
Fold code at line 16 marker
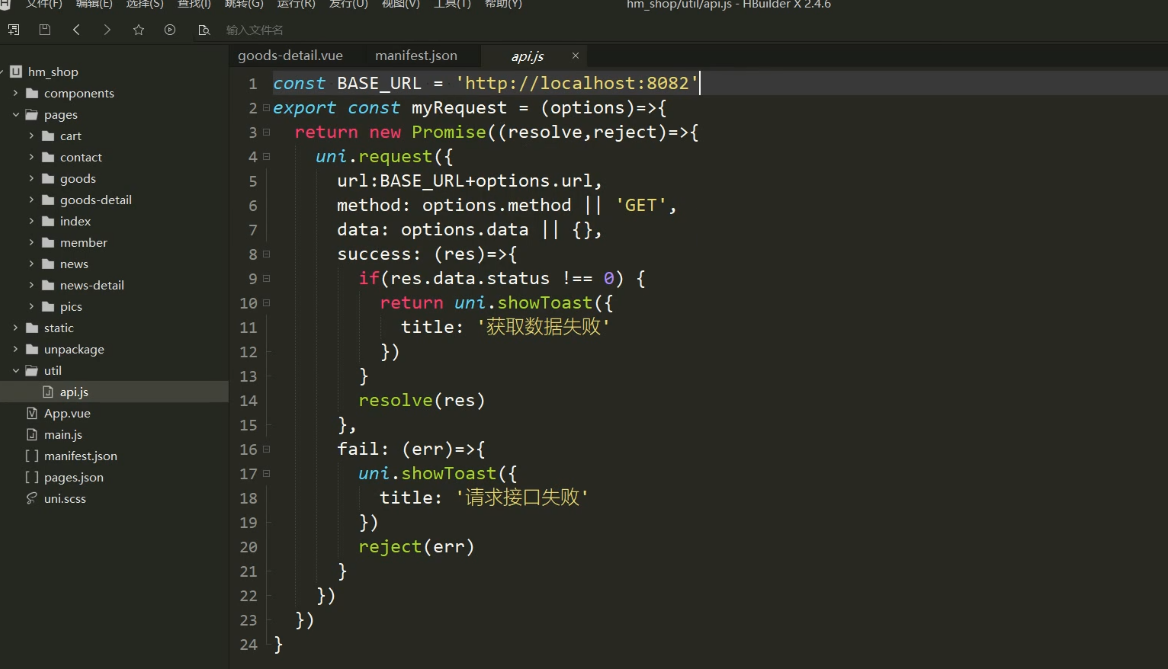coord(267,449)
